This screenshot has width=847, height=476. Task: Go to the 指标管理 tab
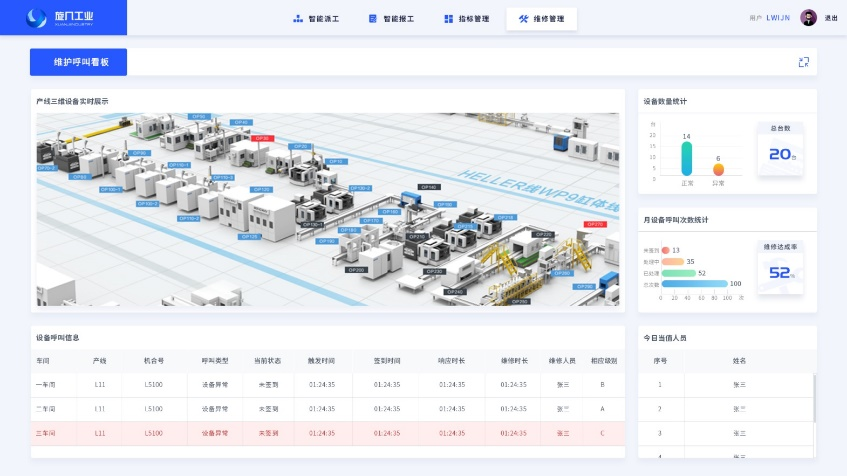(x=466, y=18)
